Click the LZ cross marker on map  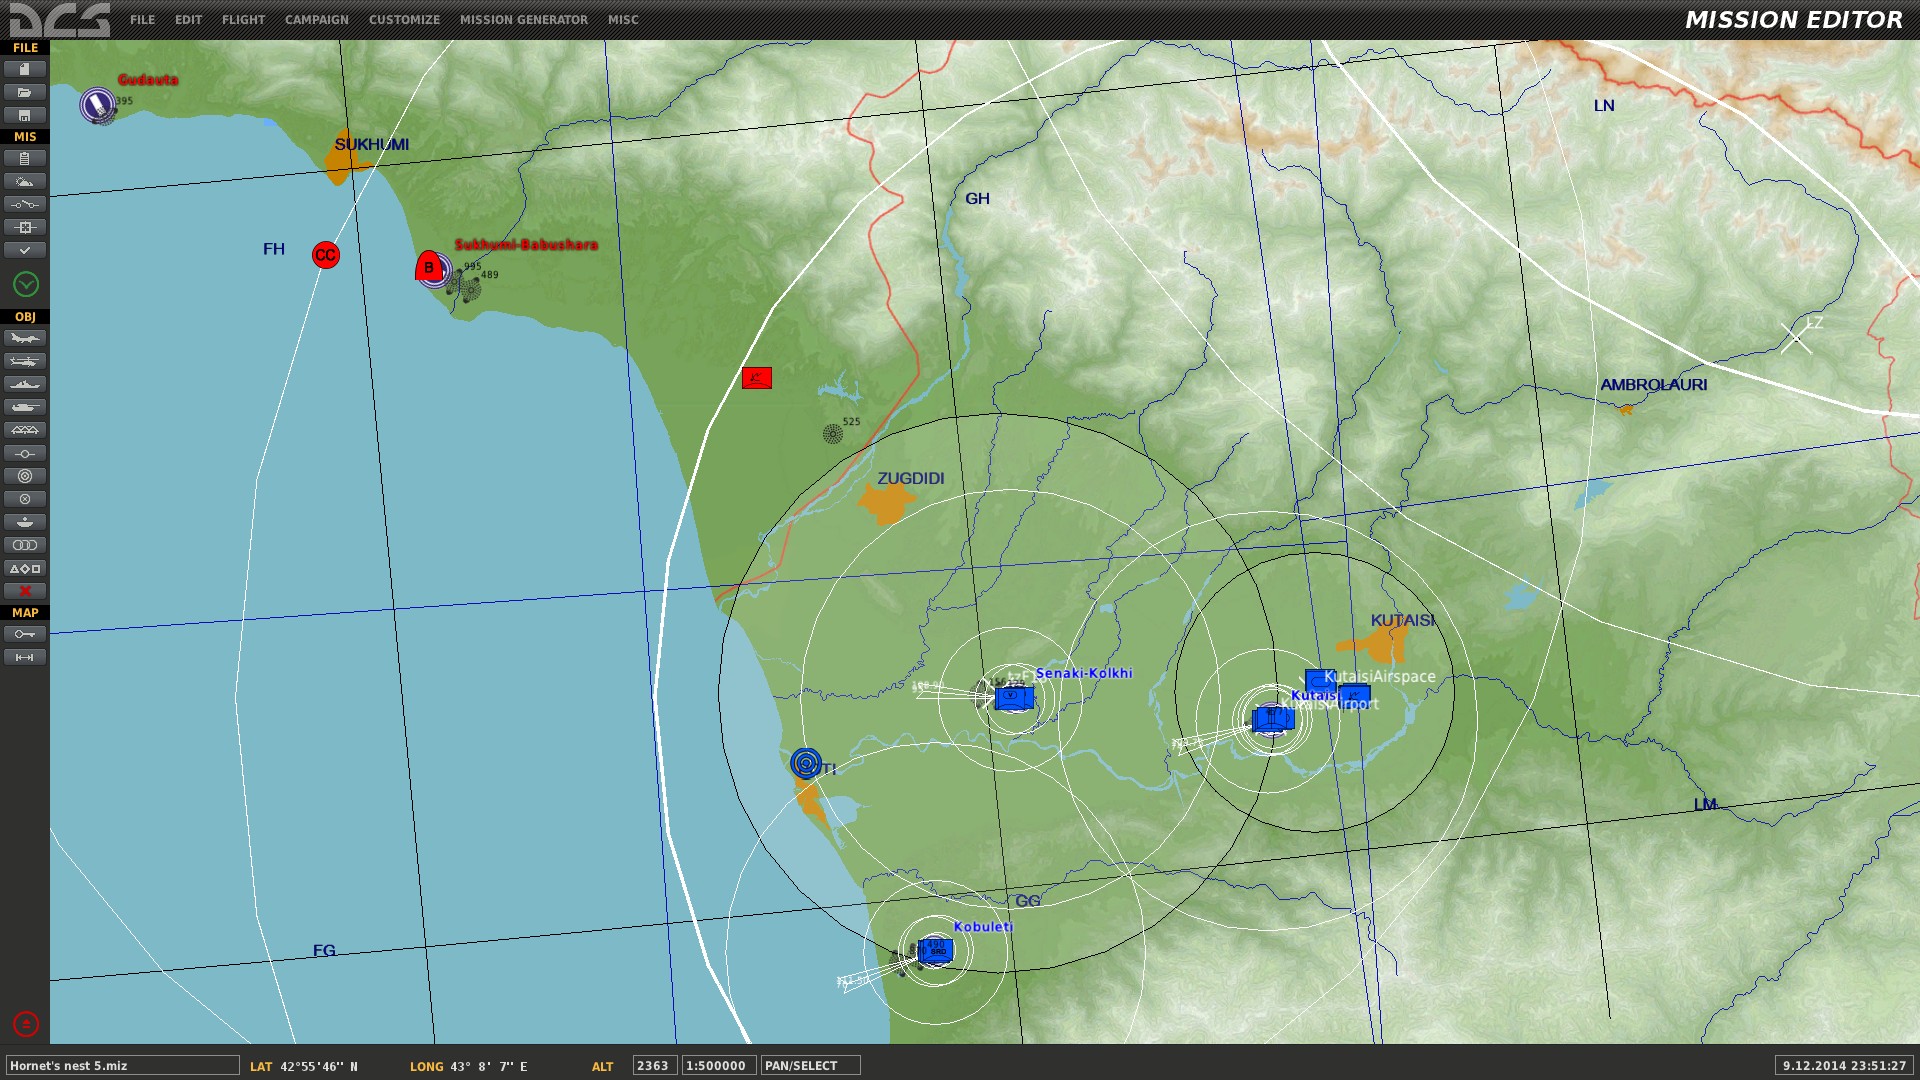pyautogui.click(x=1796, y=339)
